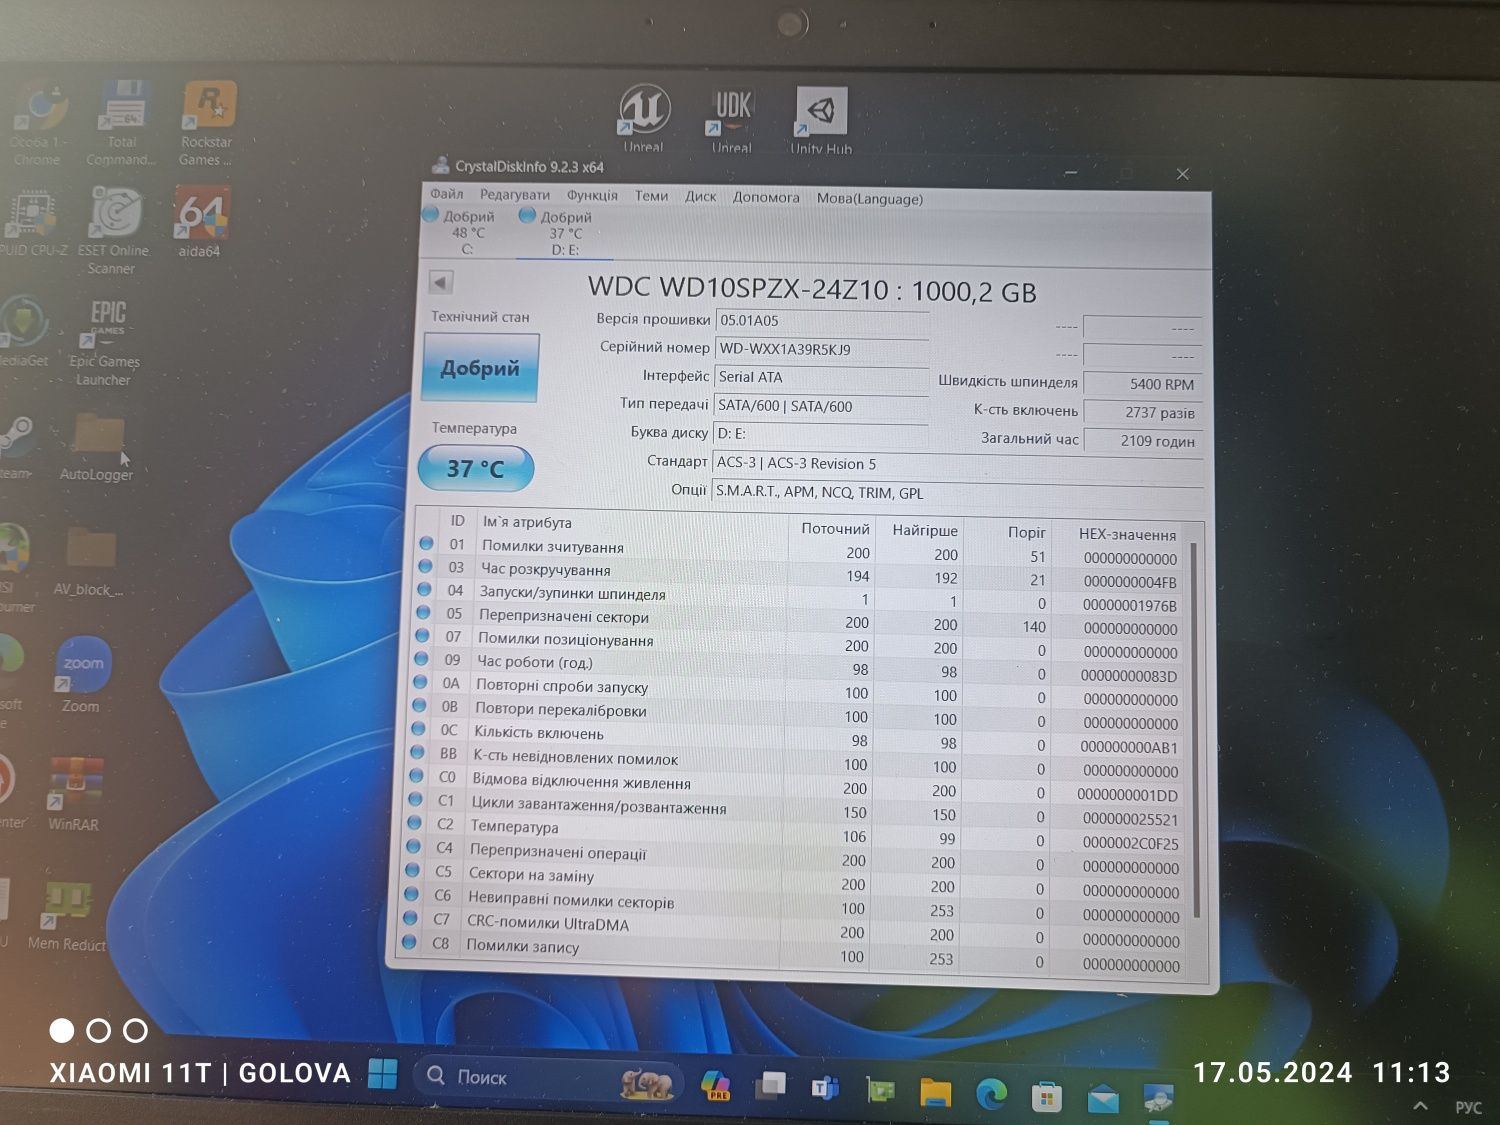The height and width of the screenshot is (1125, 1500).
Task: Select the Помилки зчитування row
Action: click(x=798, y=551)
